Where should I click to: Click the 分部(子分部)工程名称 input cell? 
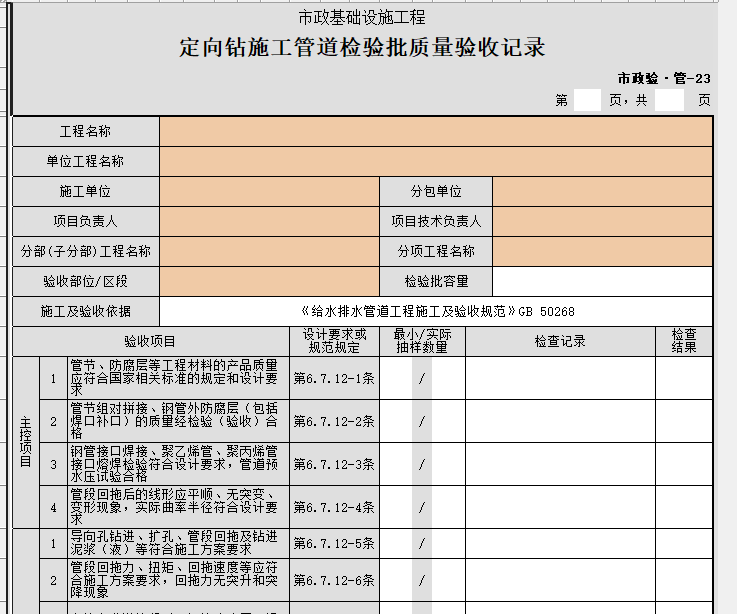[268, 252]
